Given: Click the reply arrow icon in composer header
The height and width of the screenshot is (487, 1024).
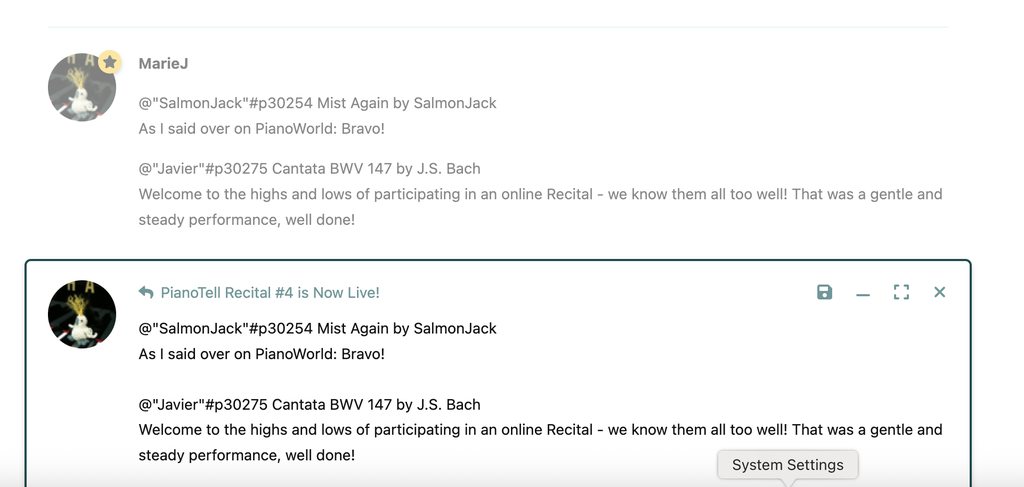Looking at the screenshot, I should click(x=146, y=293).
